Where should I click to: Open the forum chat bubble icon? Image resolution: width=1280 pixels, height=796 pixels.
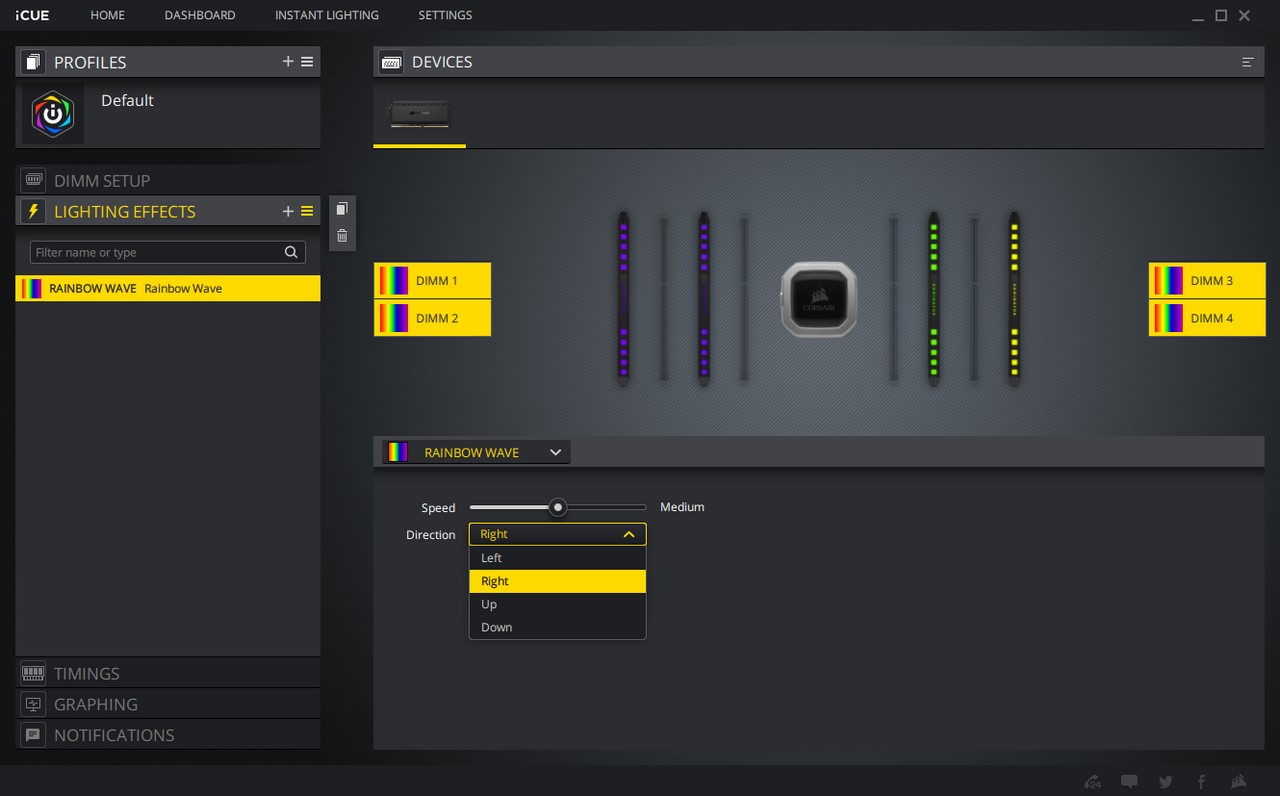click(1129, 782)
